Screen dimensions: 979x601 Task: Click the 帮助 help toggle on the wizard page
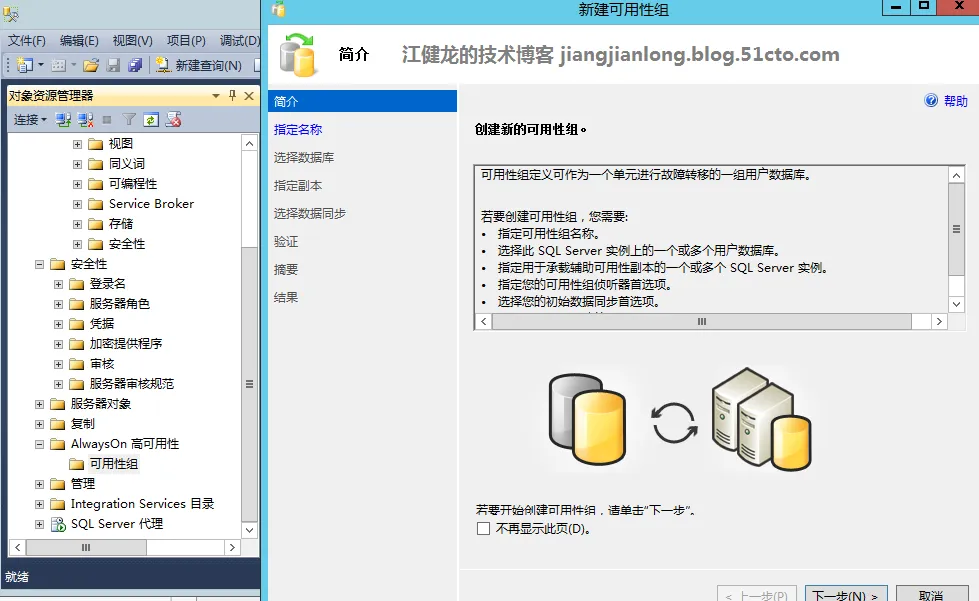pyautogui.click(x=952, y=100)
